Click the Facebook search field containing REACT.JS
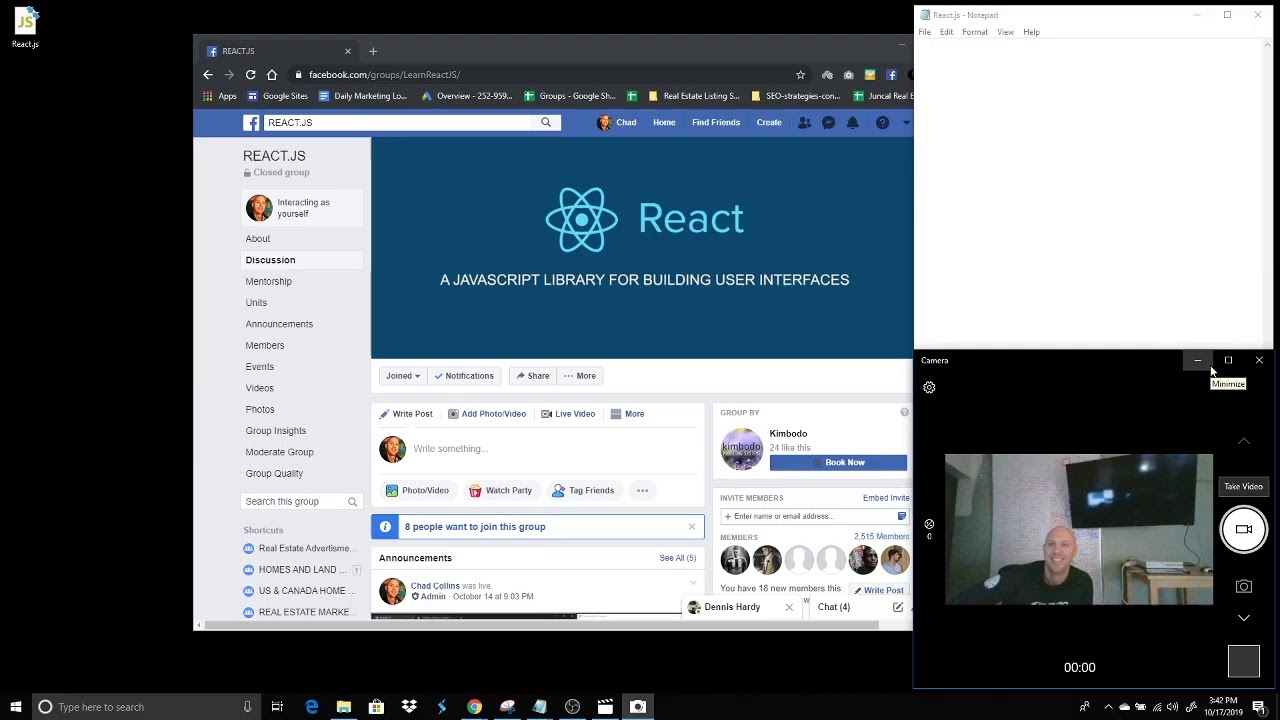This screenshot has width=1280, height=720. tap(400, 122)
